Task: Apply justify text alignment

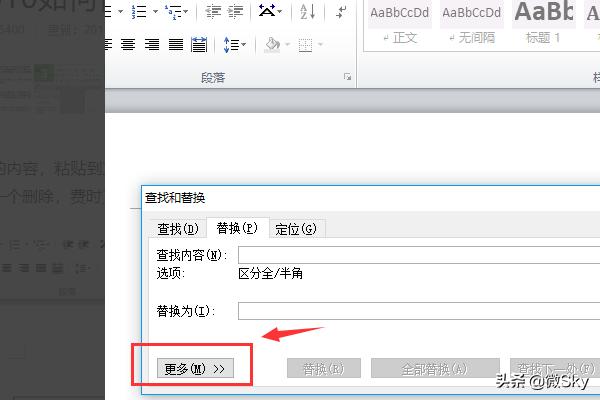Action: 176,45
